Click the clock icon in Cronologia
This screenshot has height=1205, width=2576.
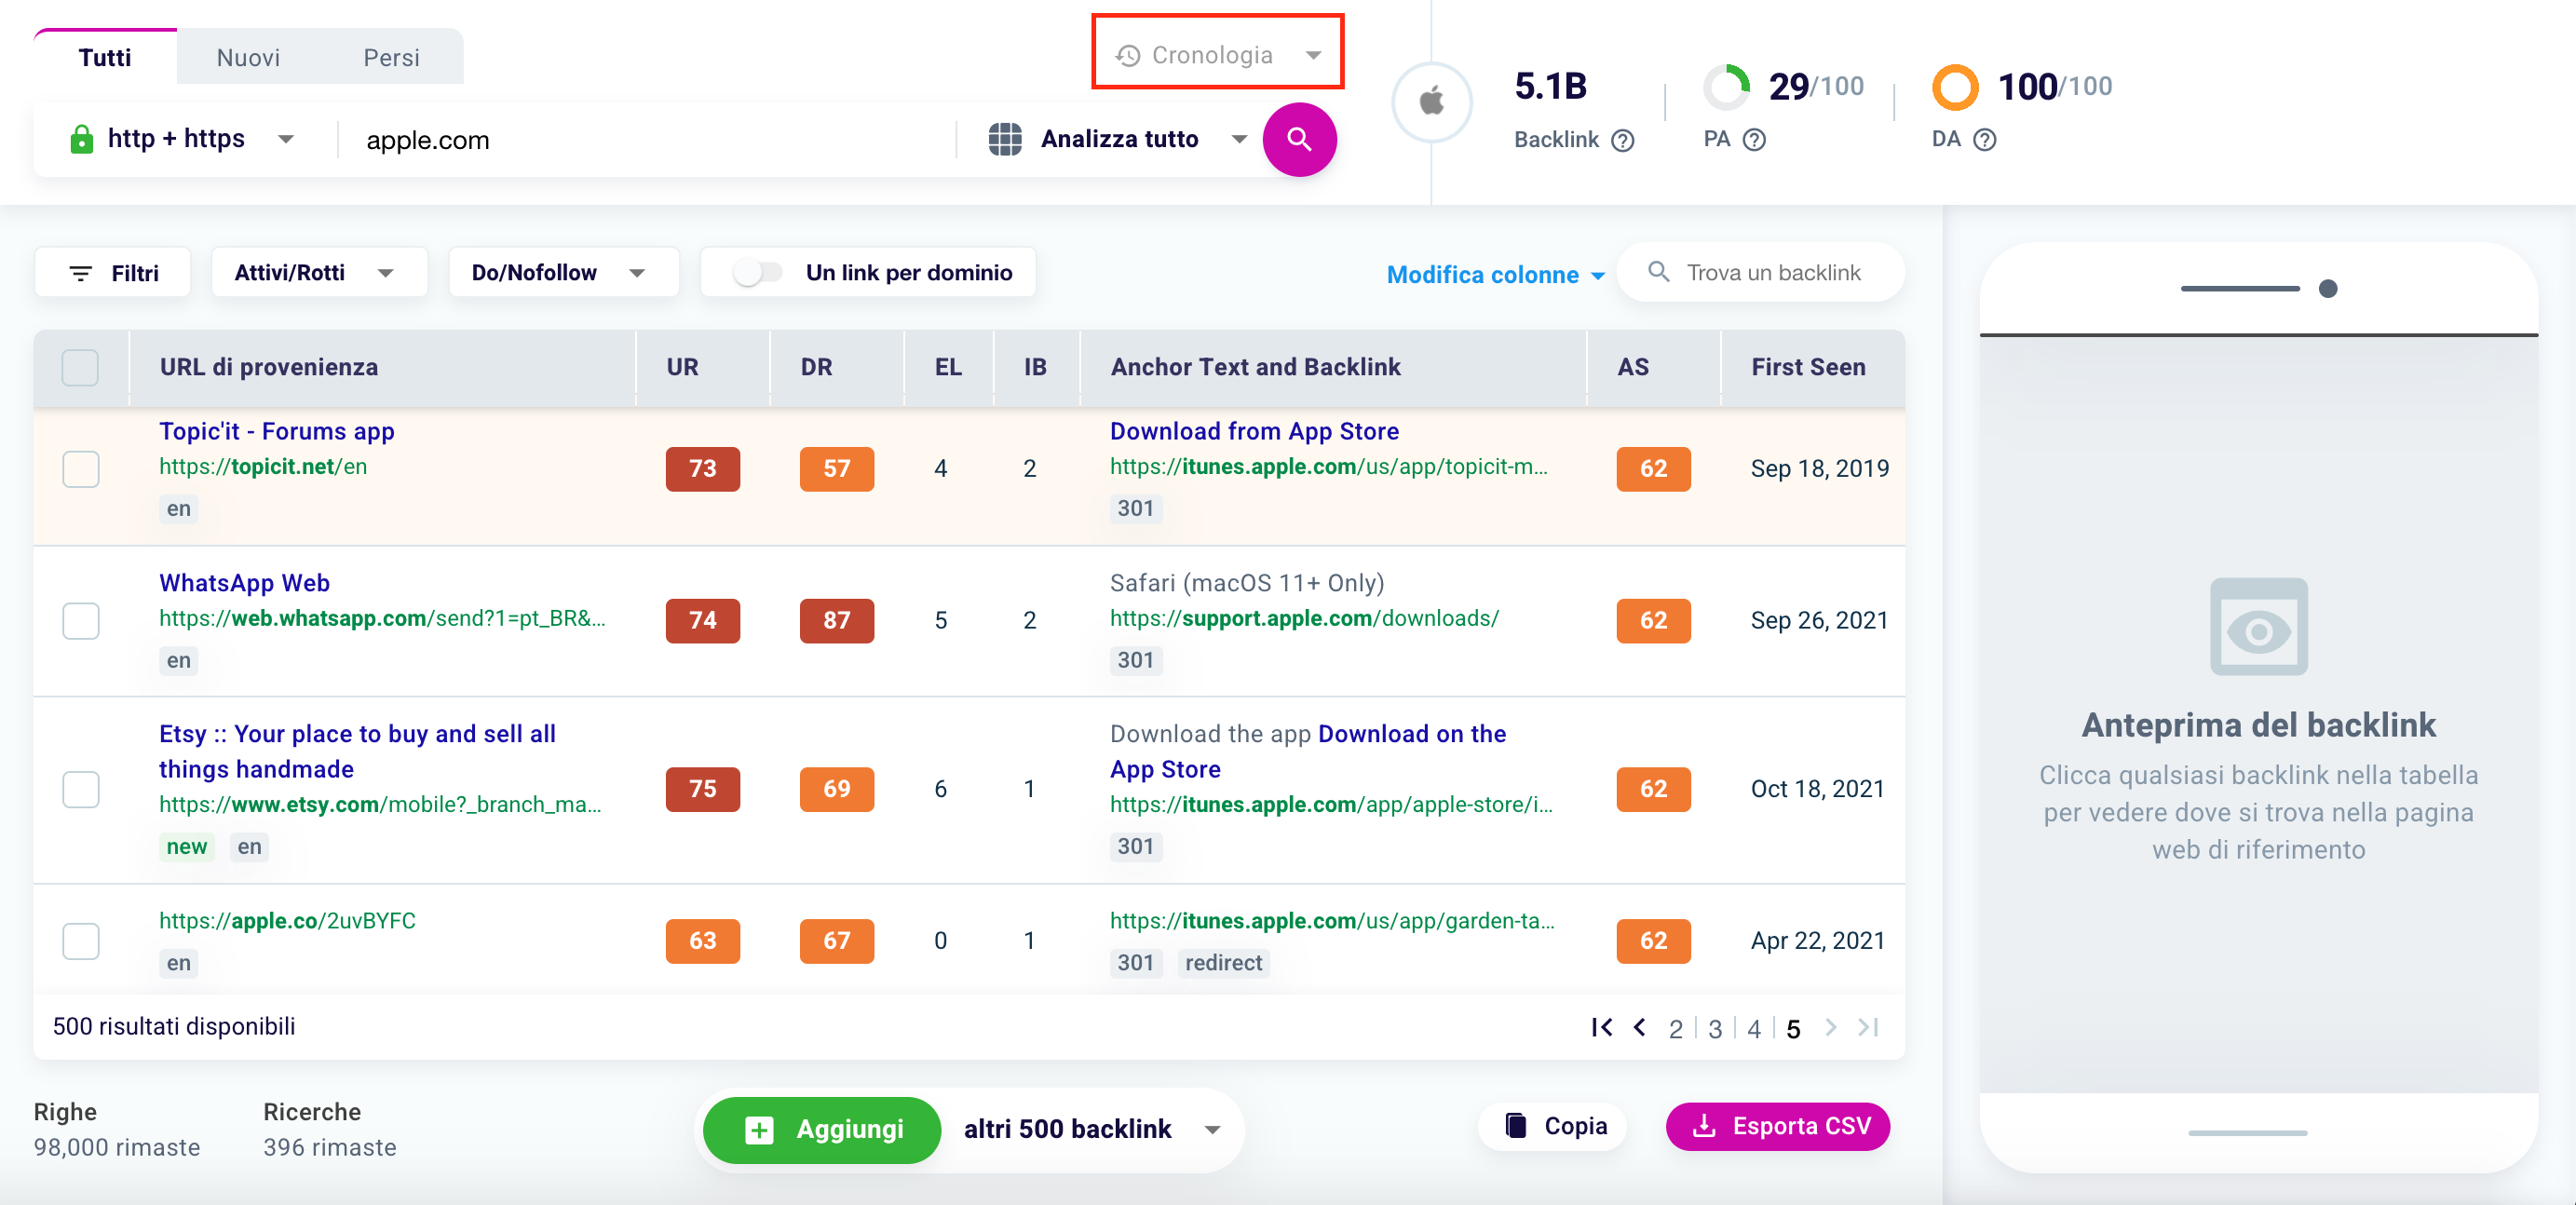(x=1128, y=55)
